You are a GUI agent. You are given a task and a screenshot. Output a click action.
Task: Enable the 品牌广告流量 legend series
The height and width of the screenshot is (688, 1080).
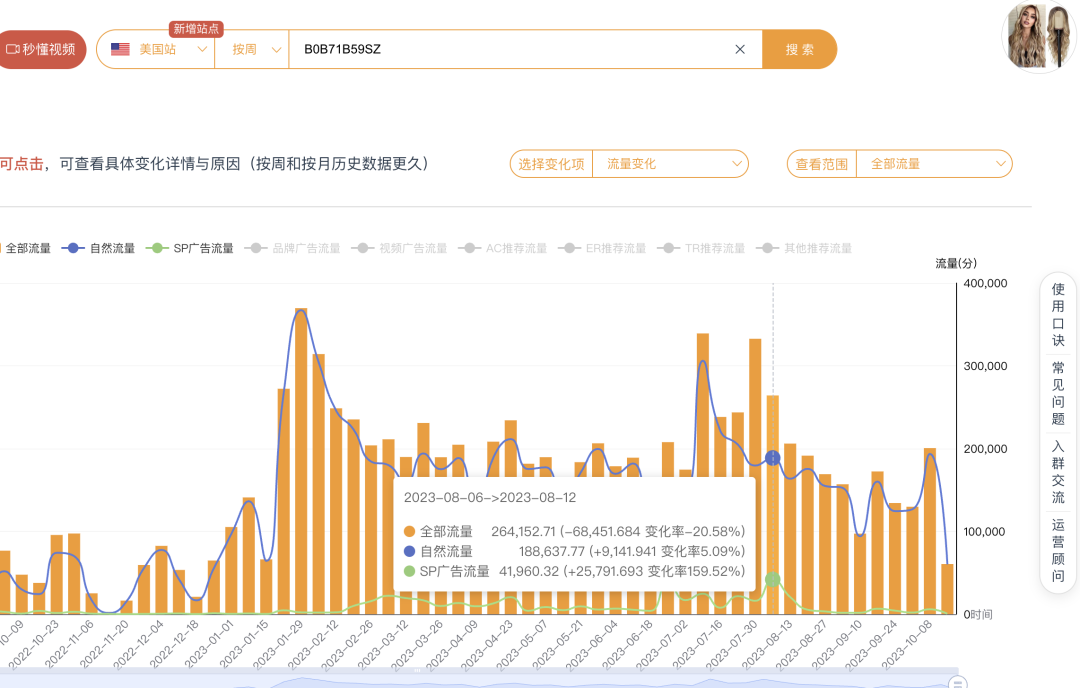click(293, 249)
